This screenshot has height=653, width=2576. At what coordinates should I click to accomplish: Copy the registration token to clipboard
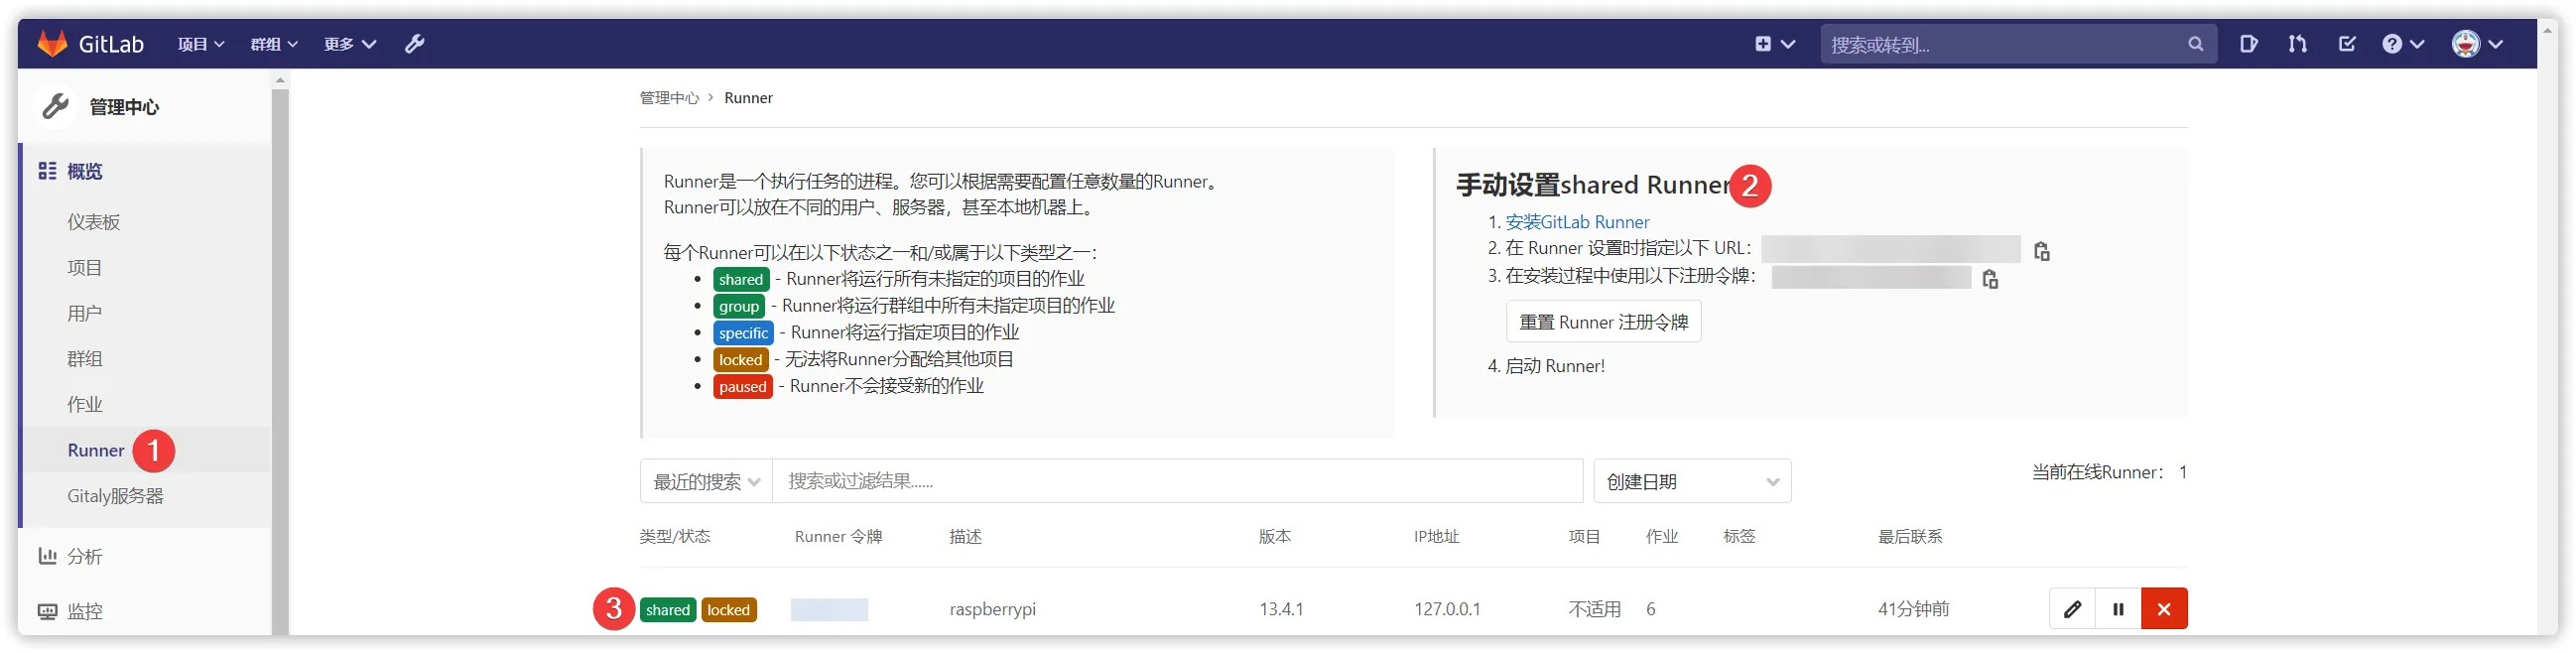(x=1990, y=279)
